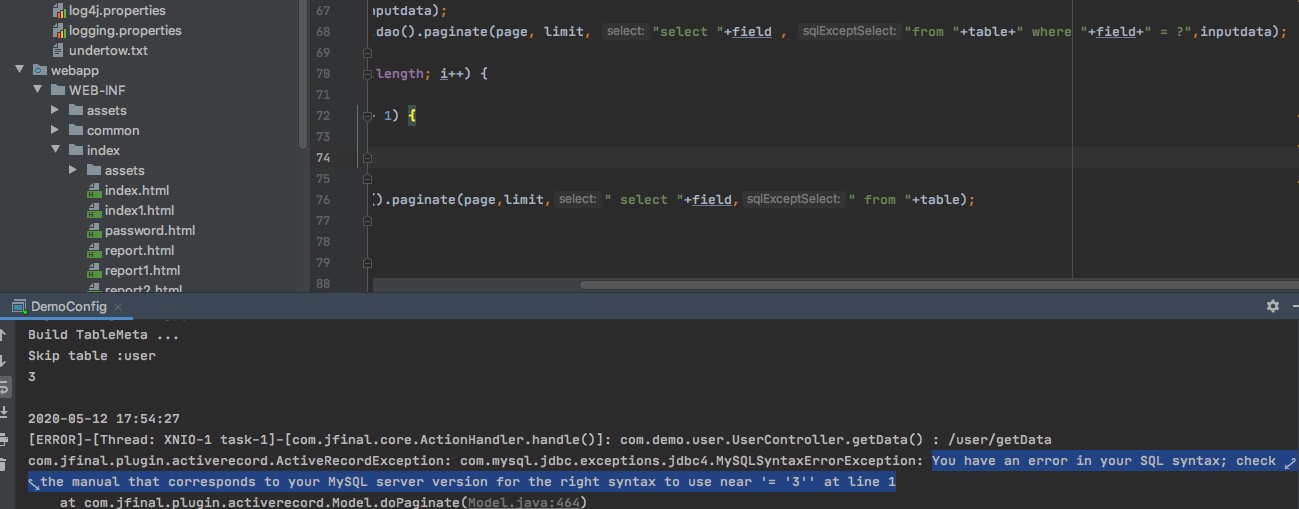Click on line number 74 in gutter
The width and height of the screenshot is (1299, 509).
(x=322, y=158)
